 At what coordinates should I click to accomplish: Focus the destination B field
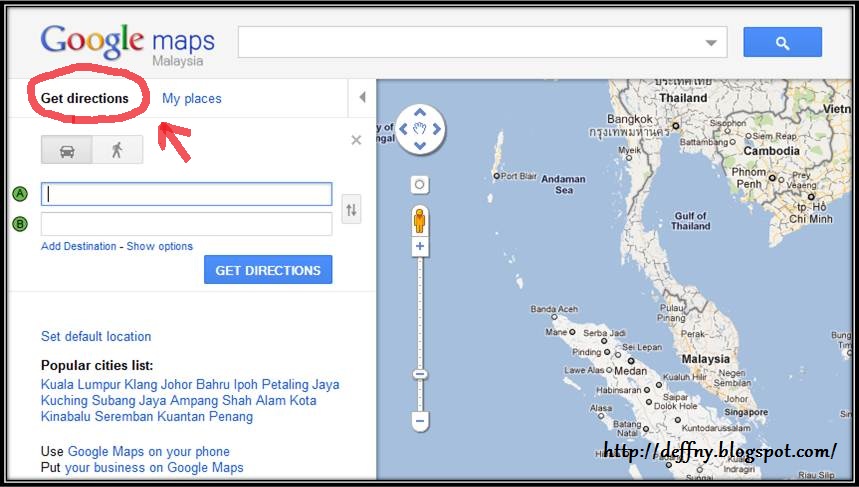[x=186, y=224]
